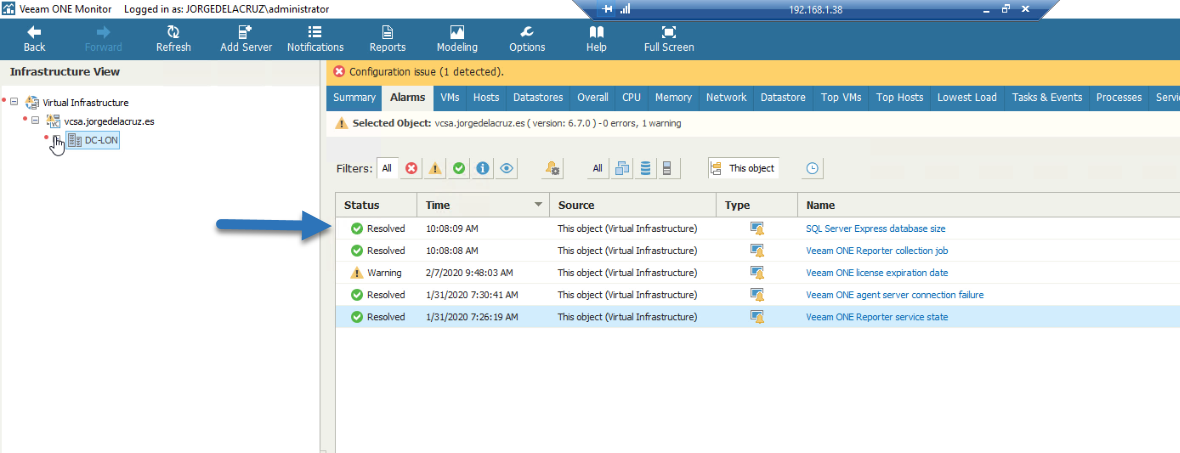Select the 'All' object type filter

click(598, 169)
